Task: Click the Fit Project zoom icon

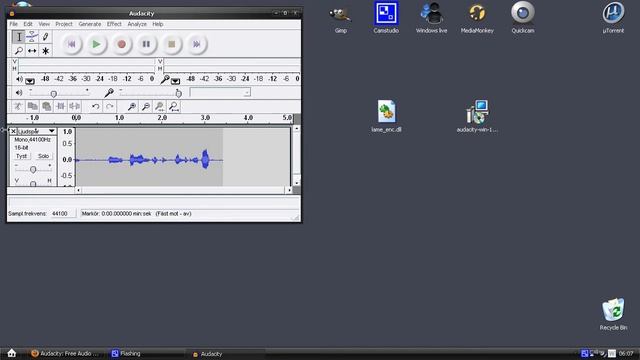Action: [174, 107]
